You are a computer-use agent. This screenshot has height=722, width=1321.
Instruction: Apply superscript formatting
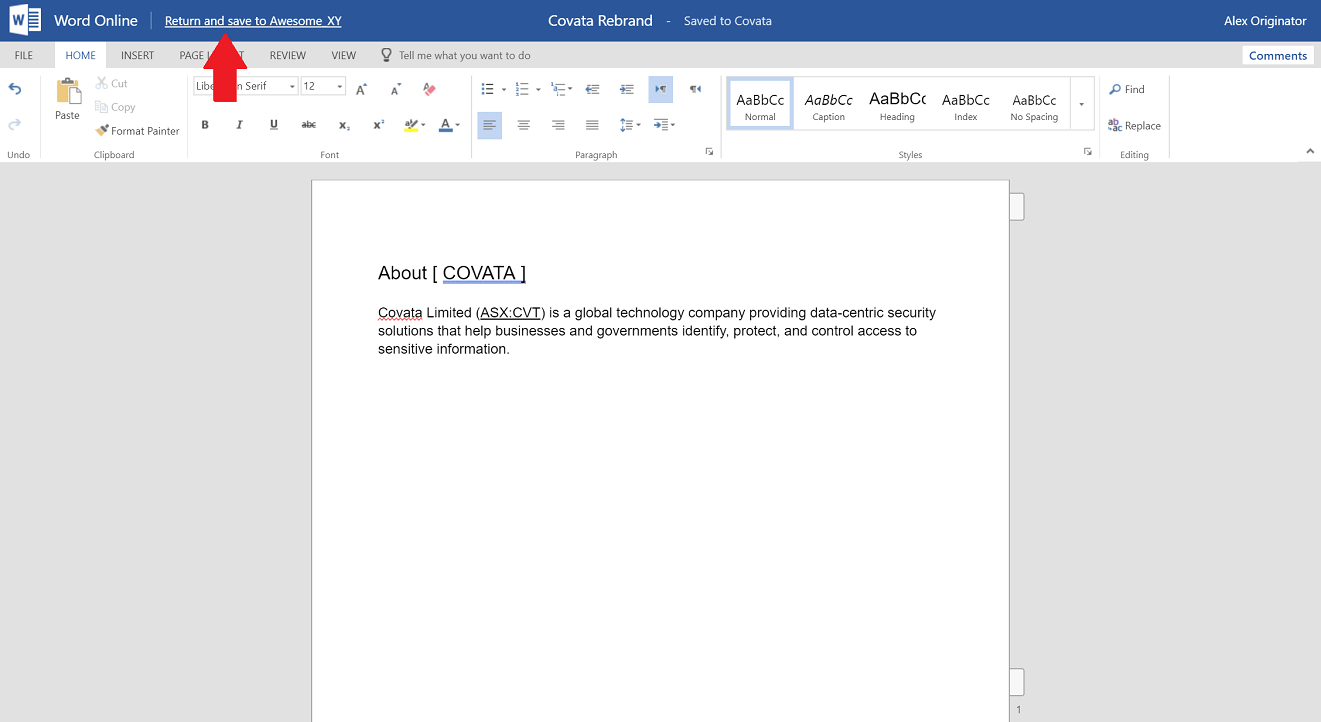tap(378, 125)
